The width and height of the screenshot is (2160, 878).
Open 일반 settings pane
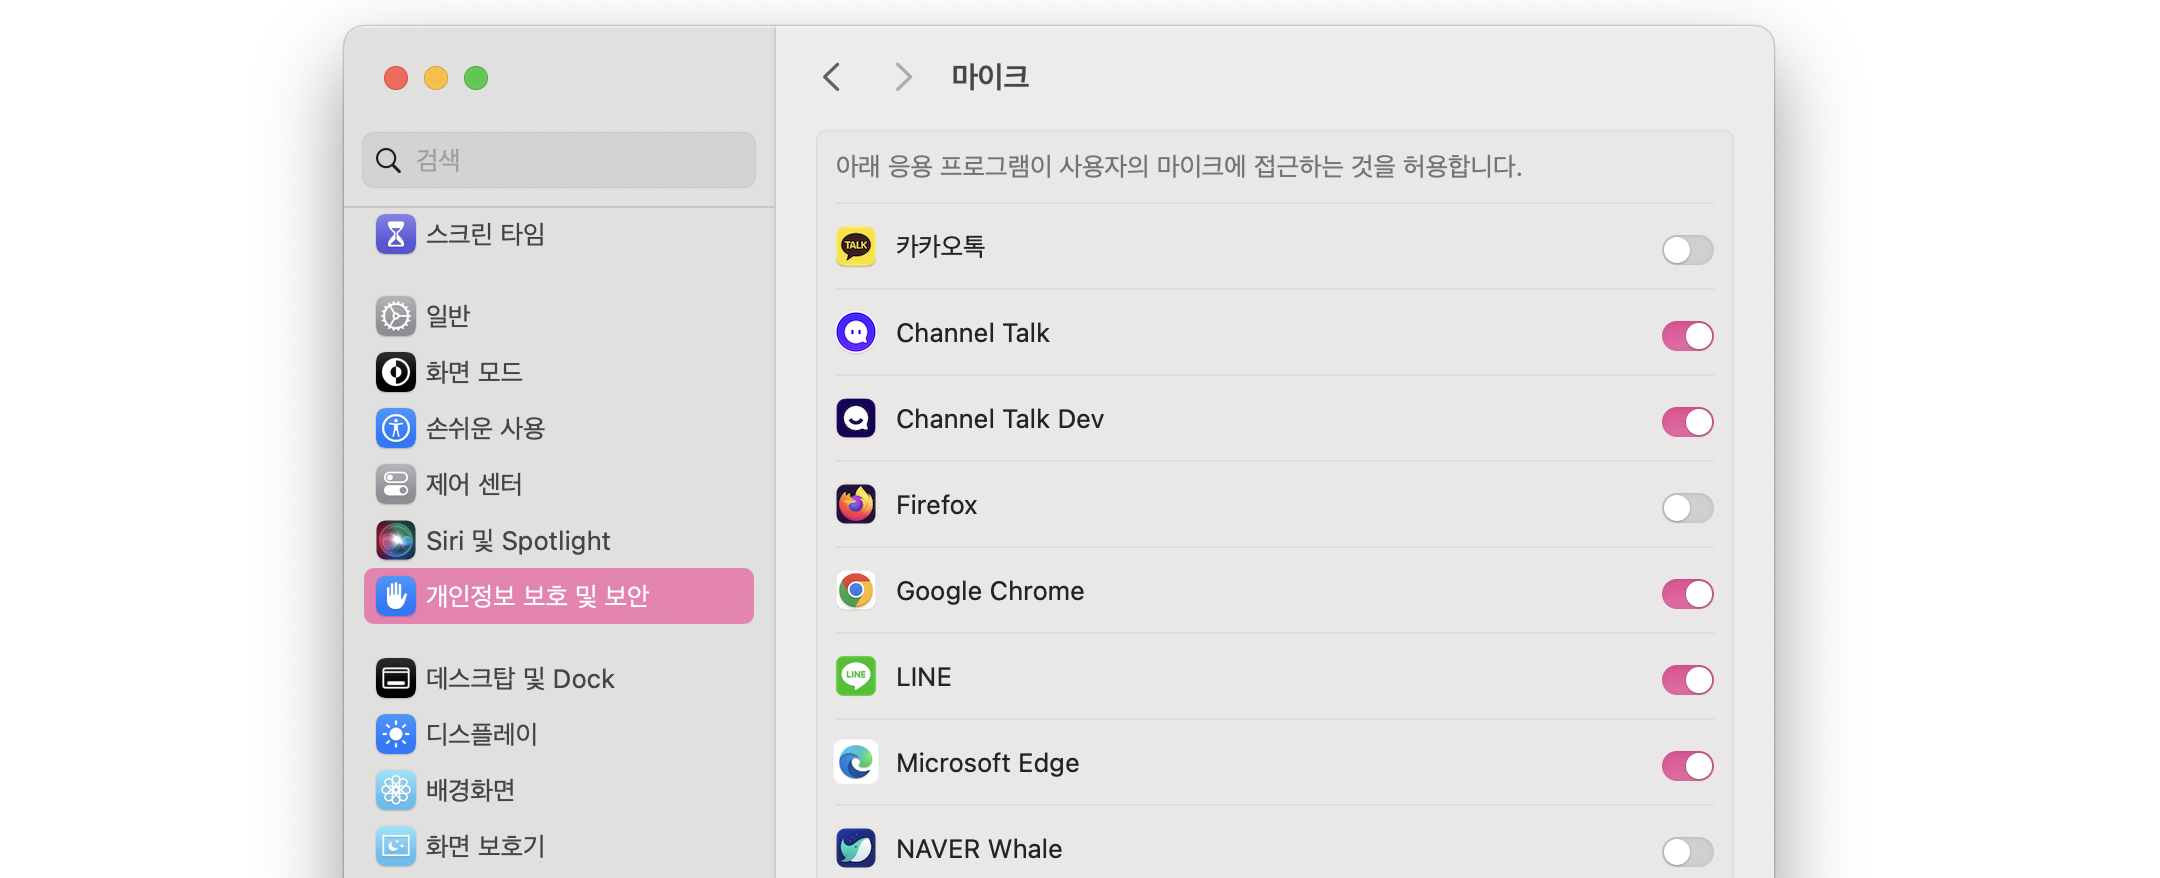(x=559, y=316)
